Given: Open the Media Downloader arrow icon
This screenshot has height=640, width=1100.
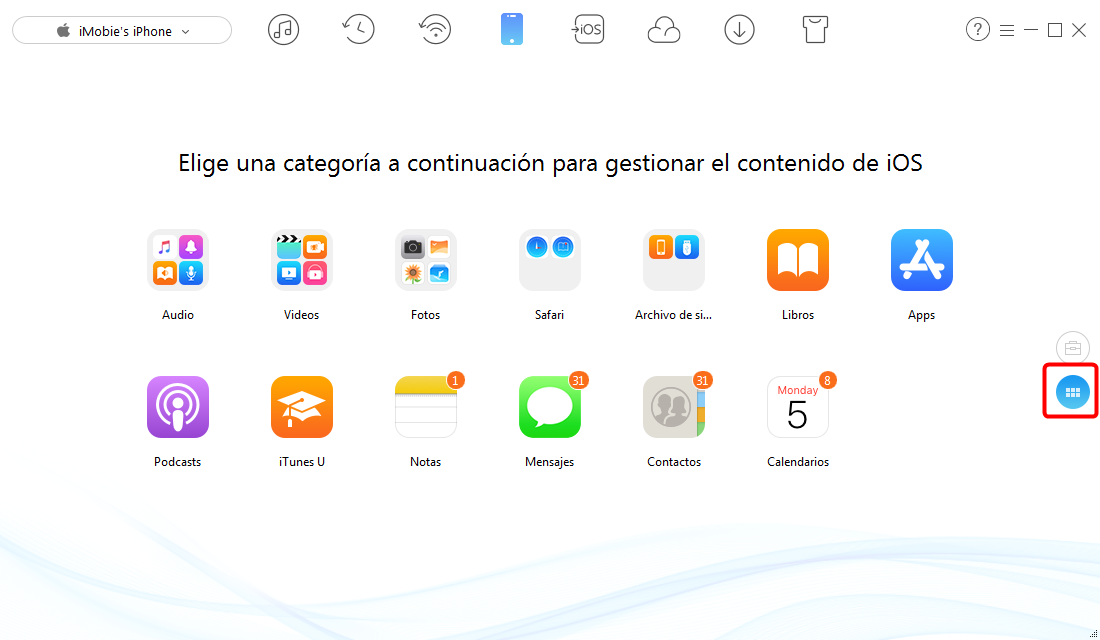Looking at the screenshot, I should [739, 30].
